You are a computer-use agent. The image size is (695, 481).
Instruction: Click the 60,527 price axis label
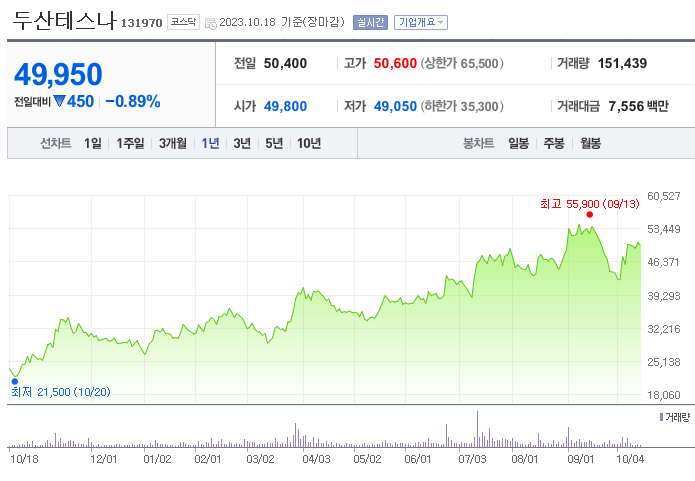pos(664,196)
